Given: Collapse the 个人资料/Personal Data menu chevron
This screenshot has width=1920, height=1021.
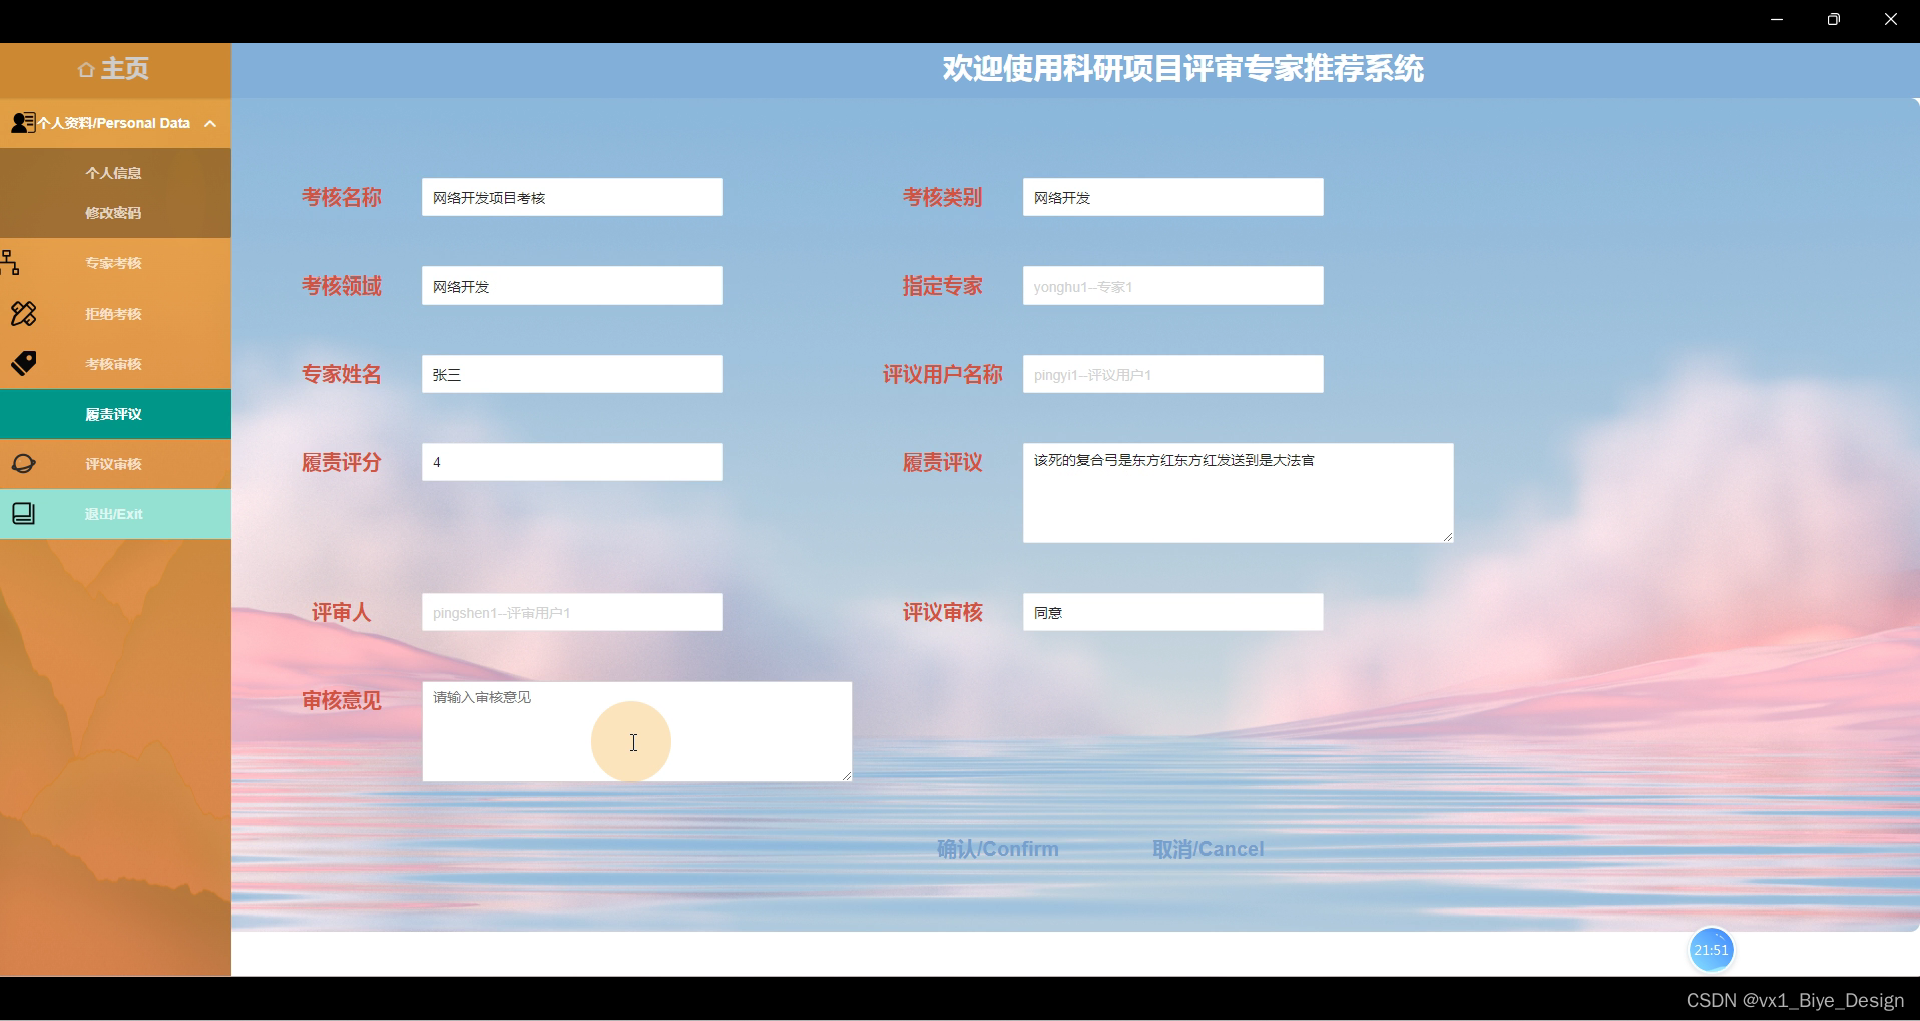Looking at the screenshot, I should coord(210,124).
